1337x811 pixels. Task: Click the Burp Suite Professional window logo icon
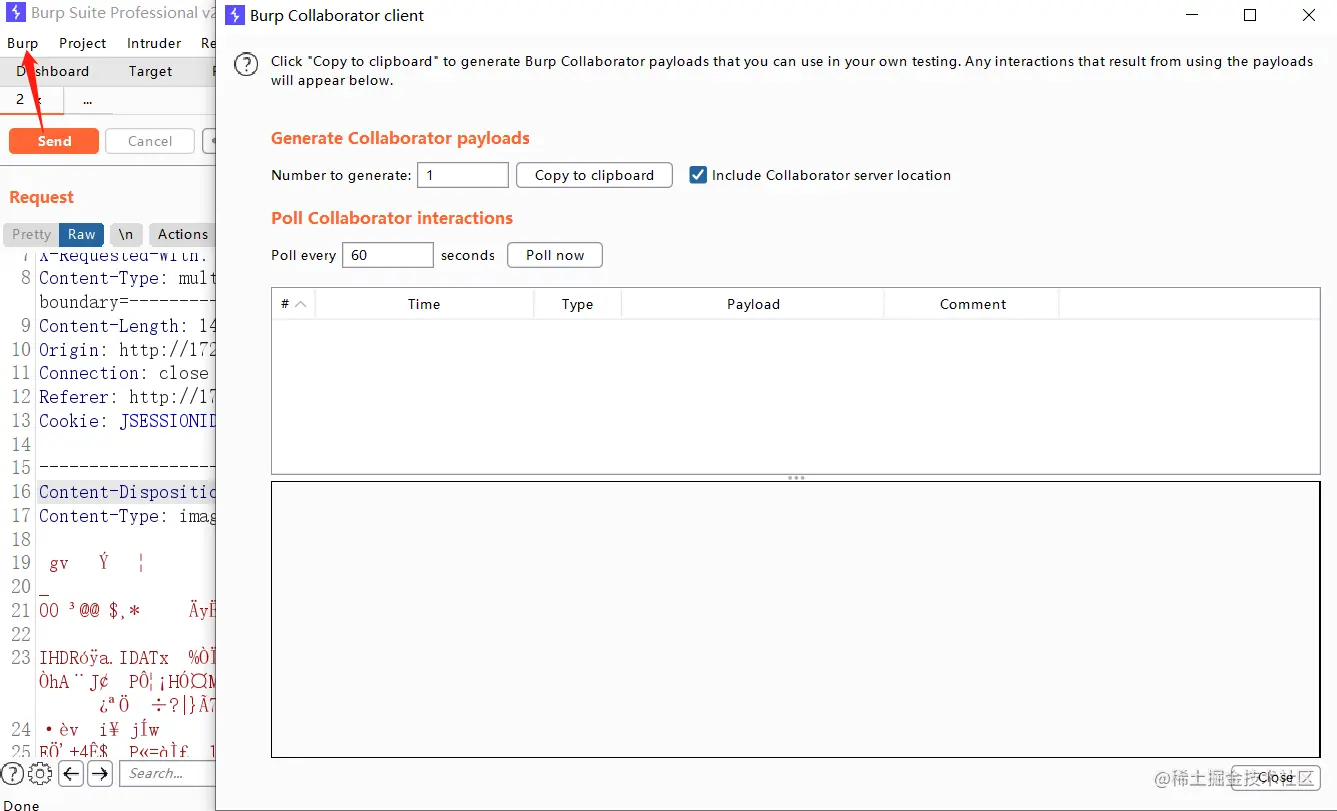tap(16, 13)
